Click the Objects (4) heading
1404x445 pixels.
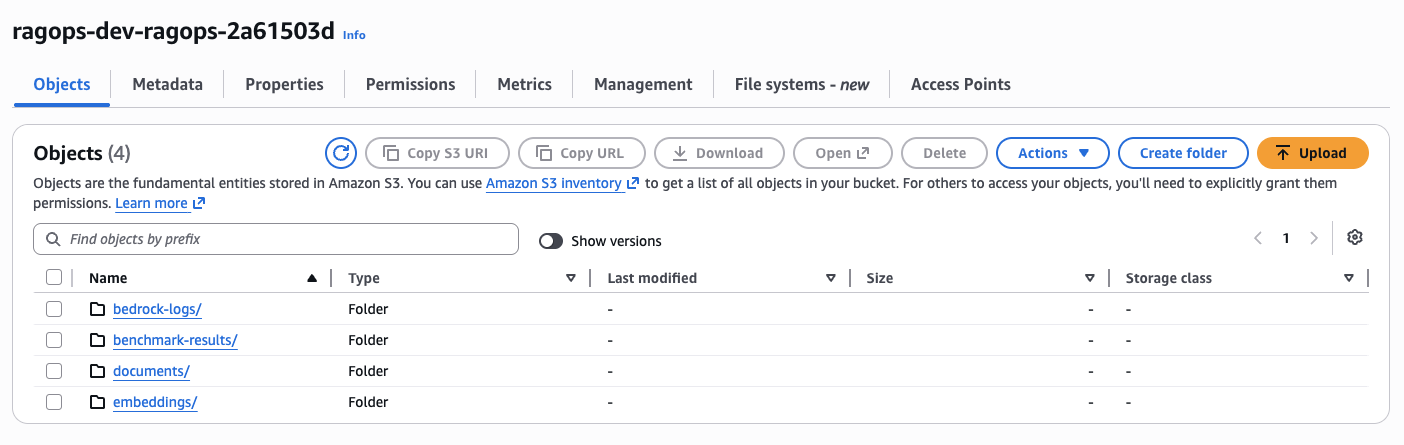(82, 153)
